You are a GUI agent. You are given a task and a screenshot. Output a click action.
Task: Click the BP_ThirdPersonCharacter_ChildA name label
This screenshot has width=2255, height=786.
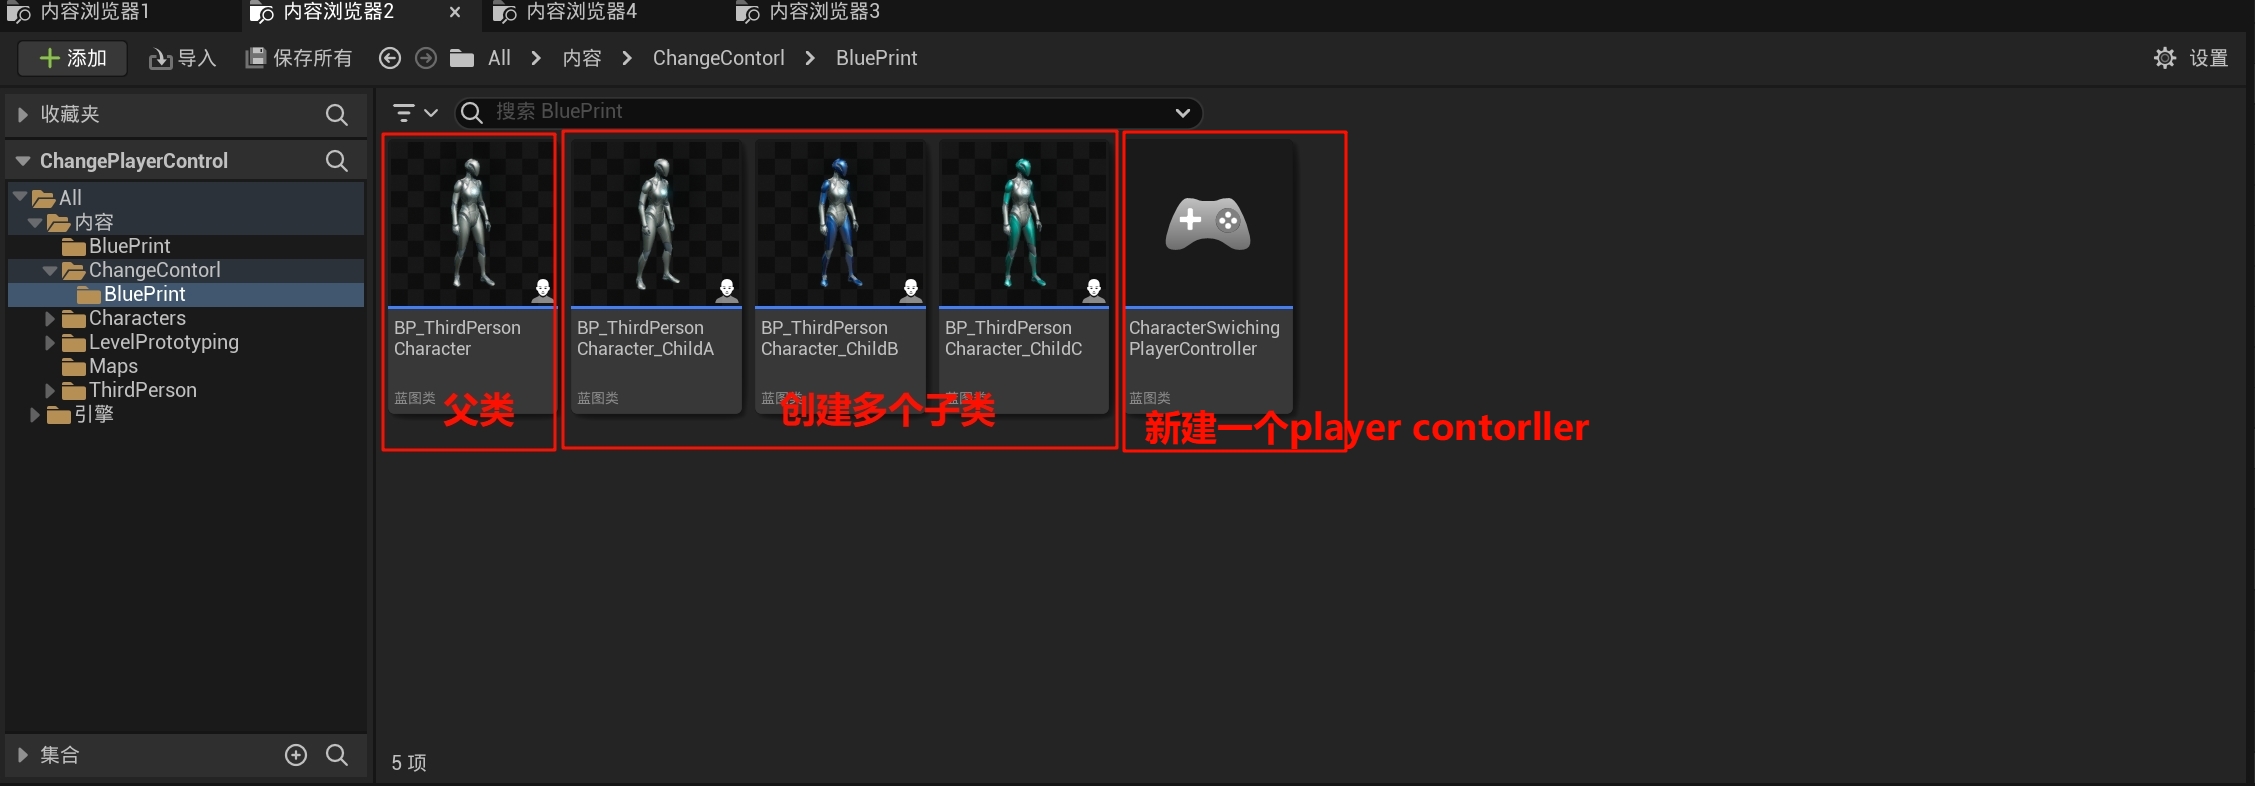coord(645,338)
